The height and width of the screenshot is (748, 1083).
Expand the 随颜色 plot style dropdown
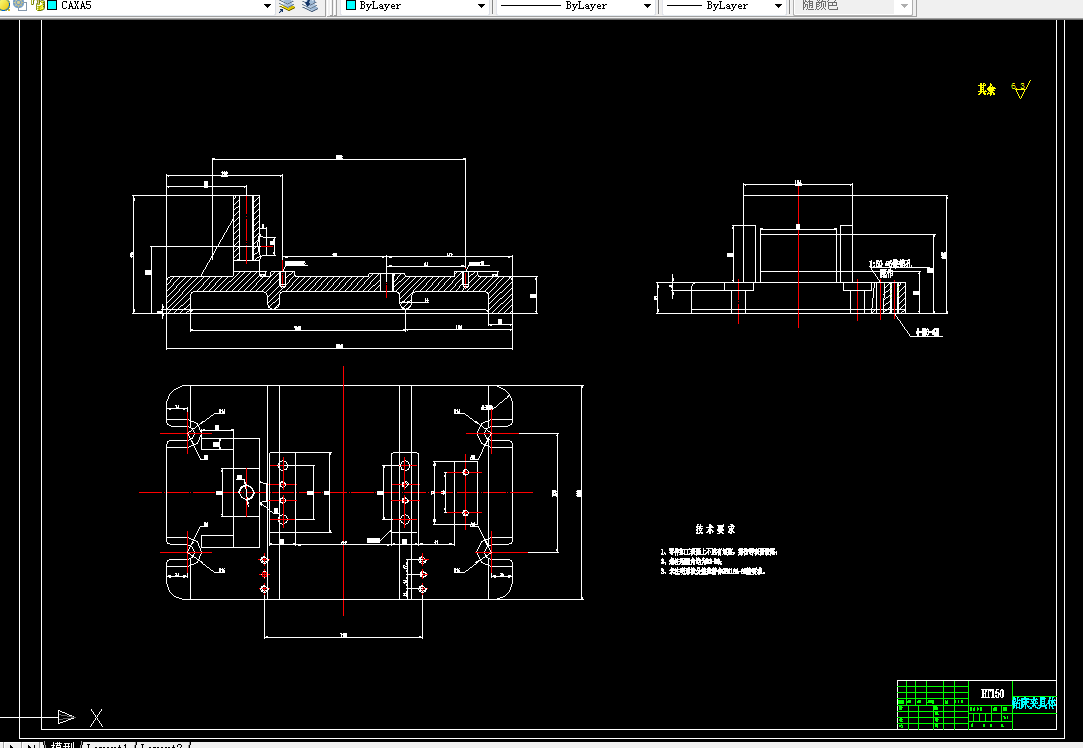click(904, 6)
